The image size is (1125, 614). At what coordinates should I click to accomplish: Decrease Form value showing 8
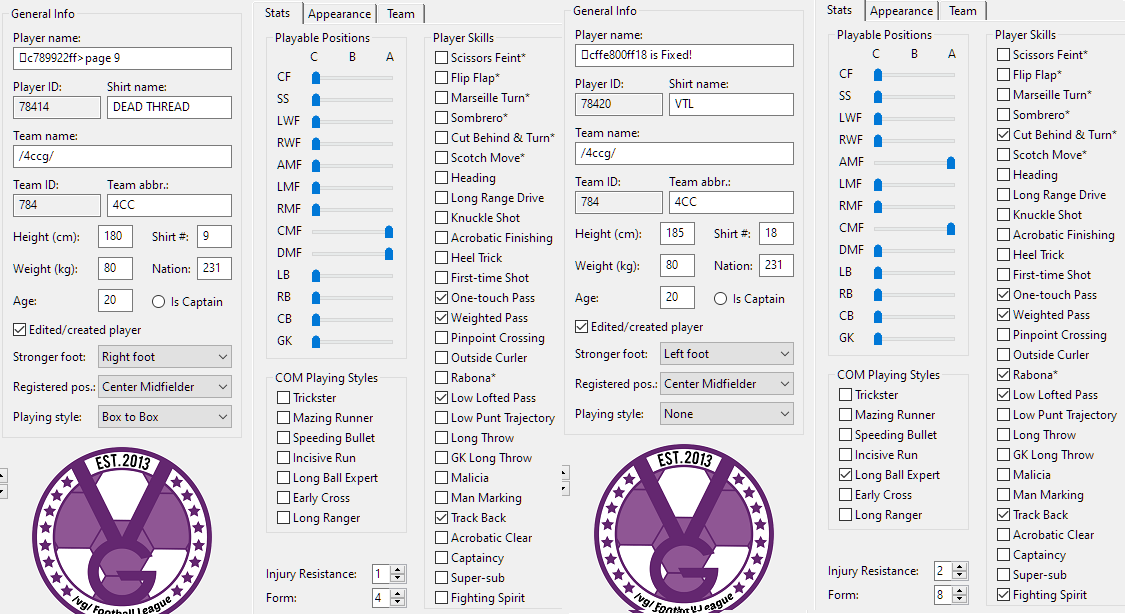click(x=959, y=599)
